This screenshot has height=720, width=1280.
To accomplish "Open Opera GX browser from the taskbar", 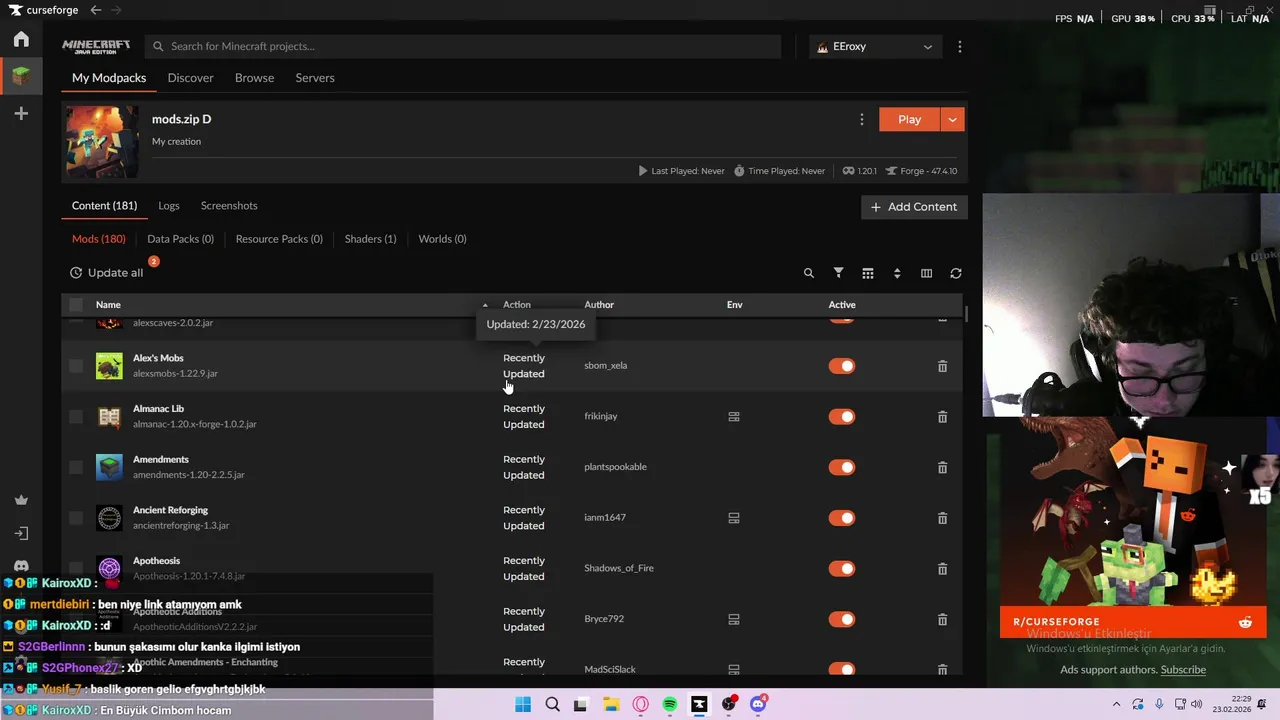I will [641, 704].
